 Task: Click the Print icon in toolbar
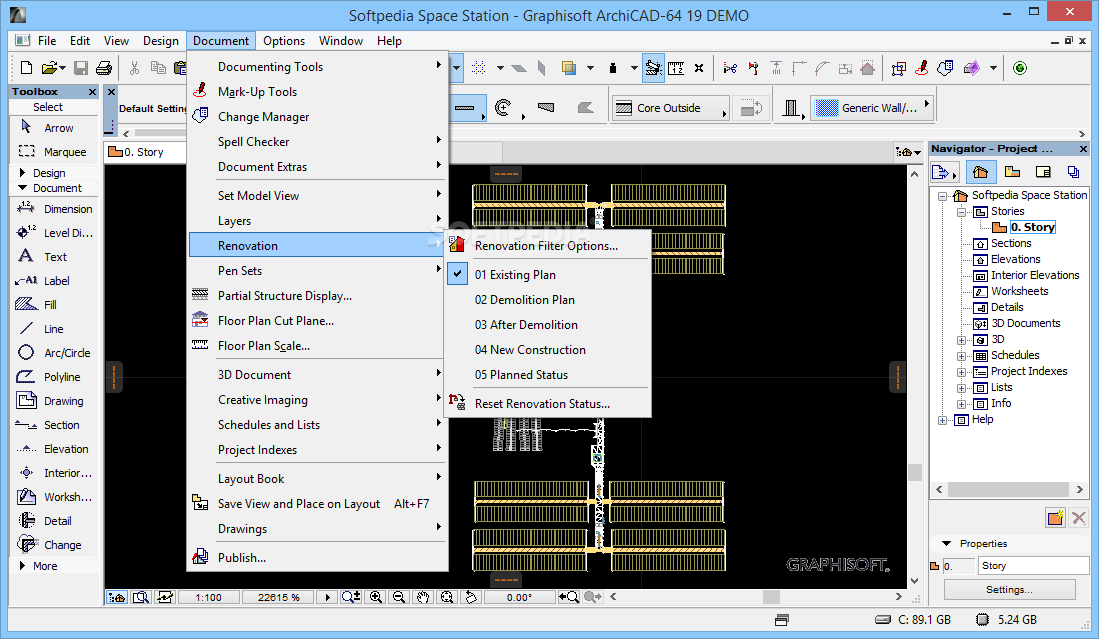coord(104,68)
